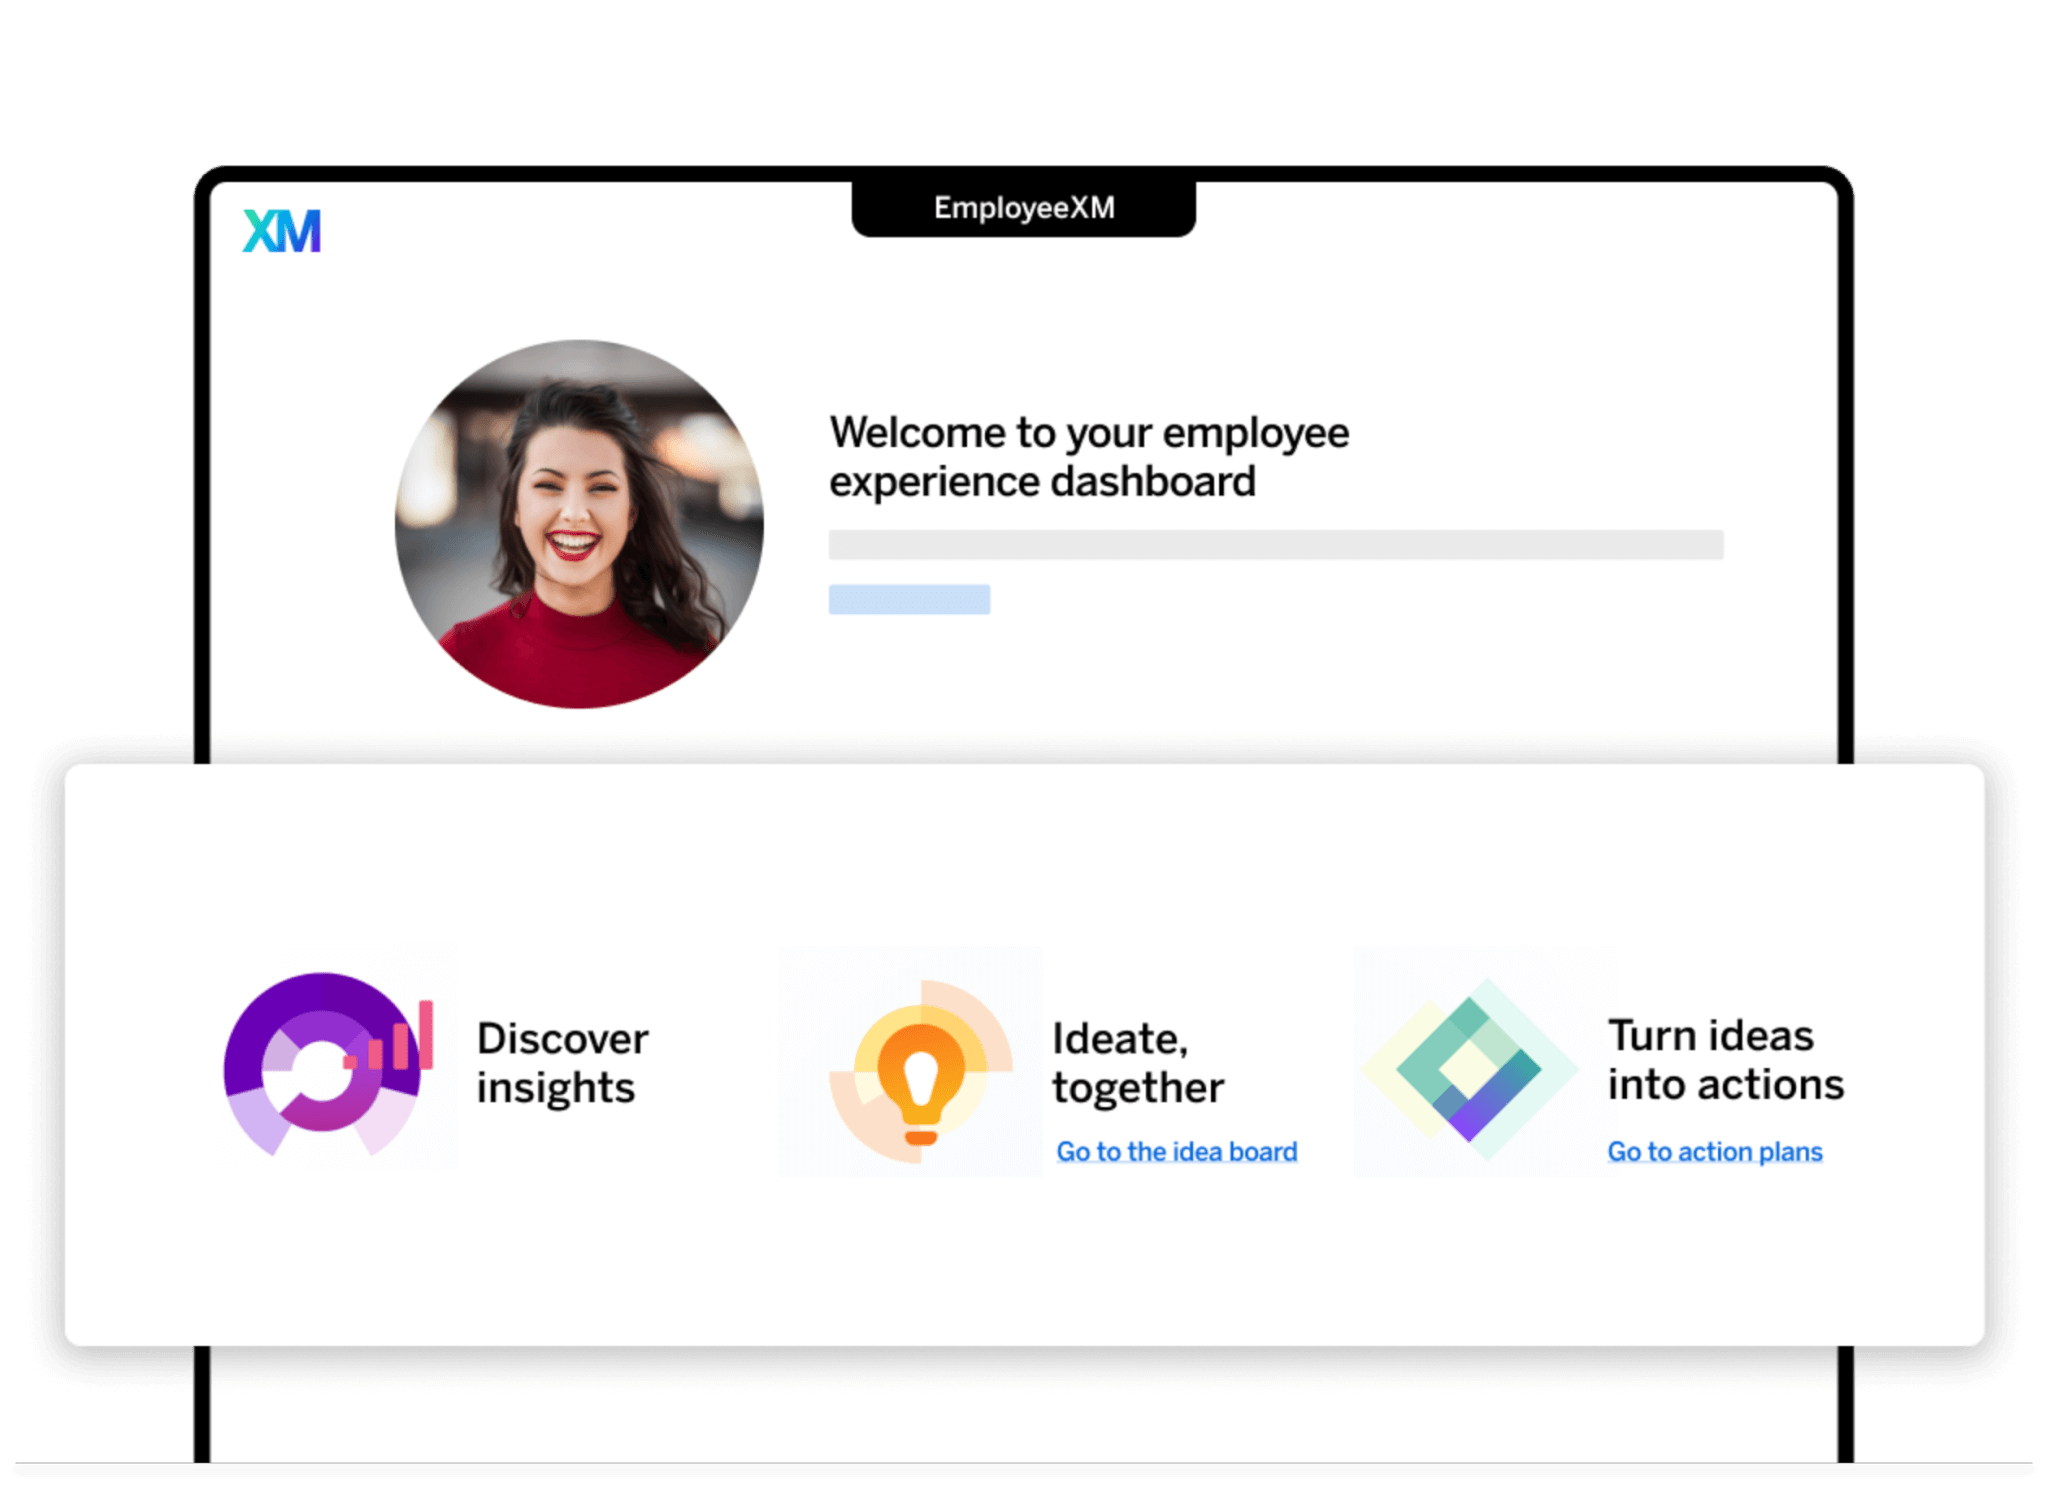Select the EmployeeXM tab label

[x=1023, y=207]
